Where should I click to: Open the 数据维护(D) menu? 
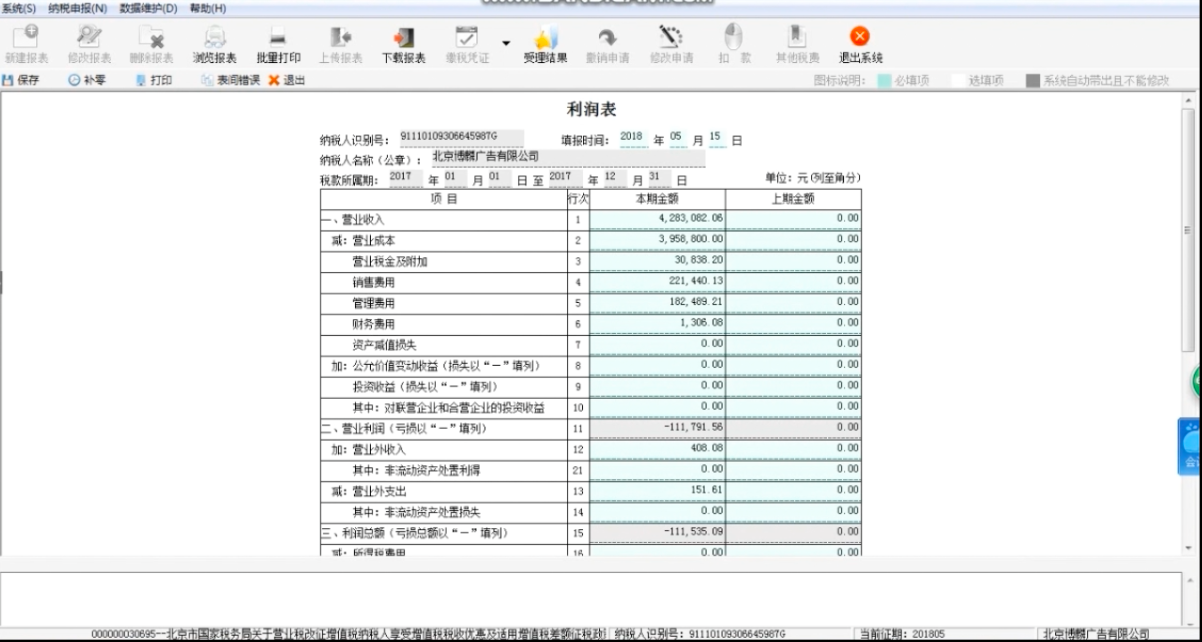click(x=148, y=8)
